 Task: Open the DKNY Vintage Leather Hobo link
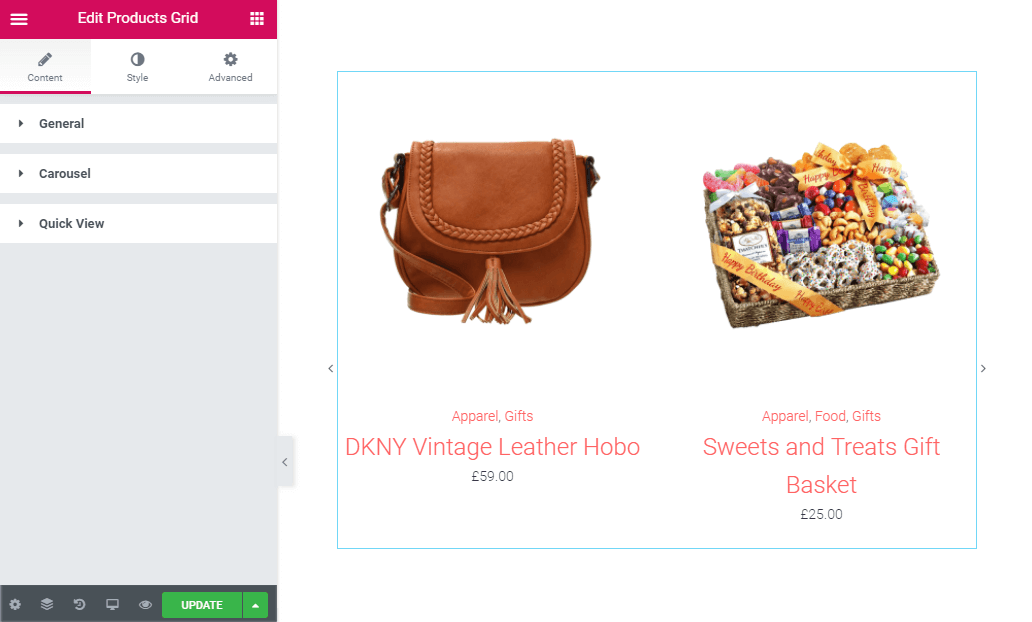coord(492,447)
